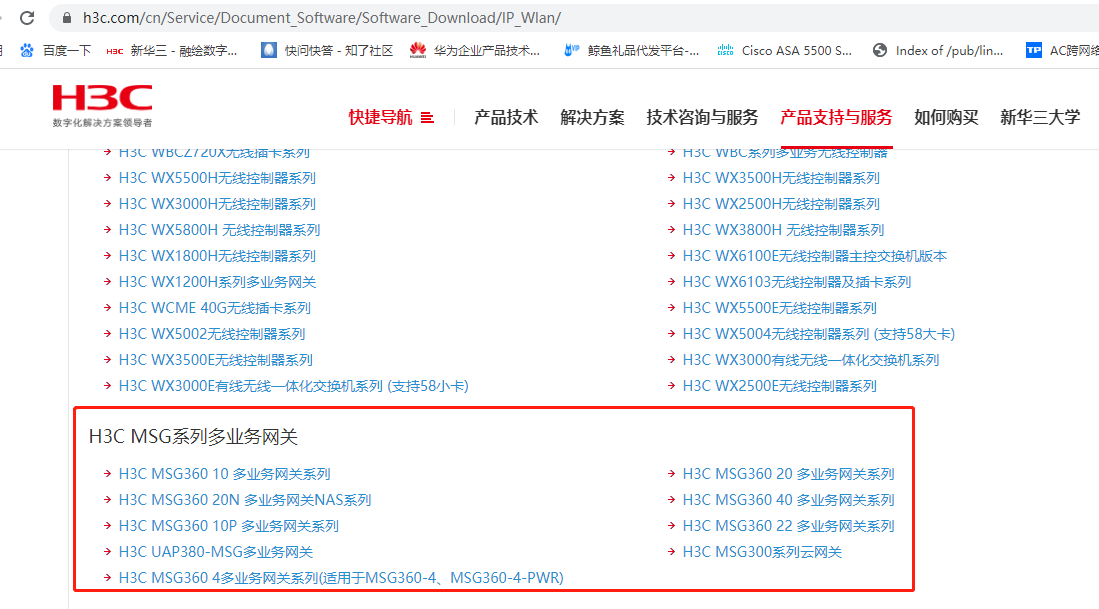Open H3C MSG360 20 多业务网关系列 link

[789, 474]
